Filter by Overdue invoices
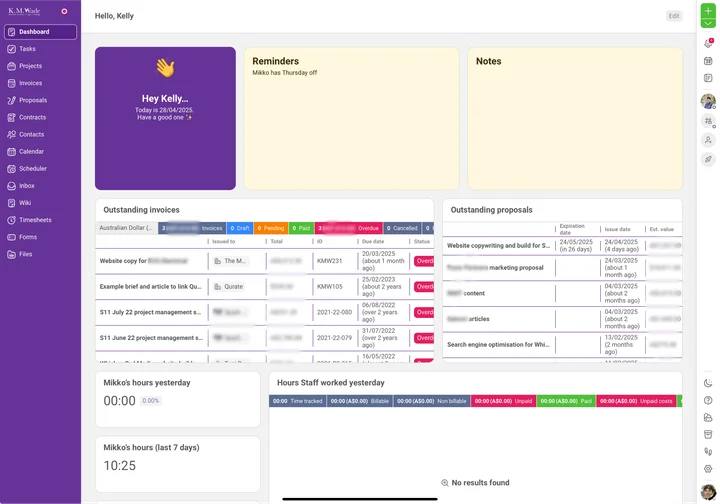 coord(349,228)
